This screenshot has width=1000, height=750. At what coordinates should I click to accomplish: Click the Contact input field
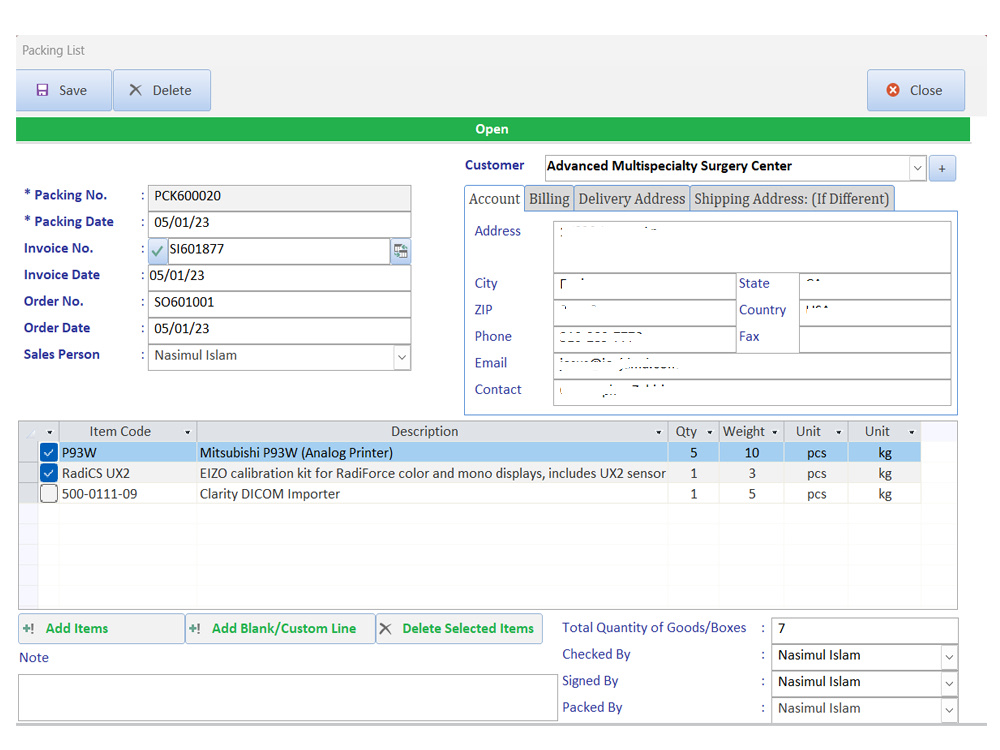(x=752, y=392)
